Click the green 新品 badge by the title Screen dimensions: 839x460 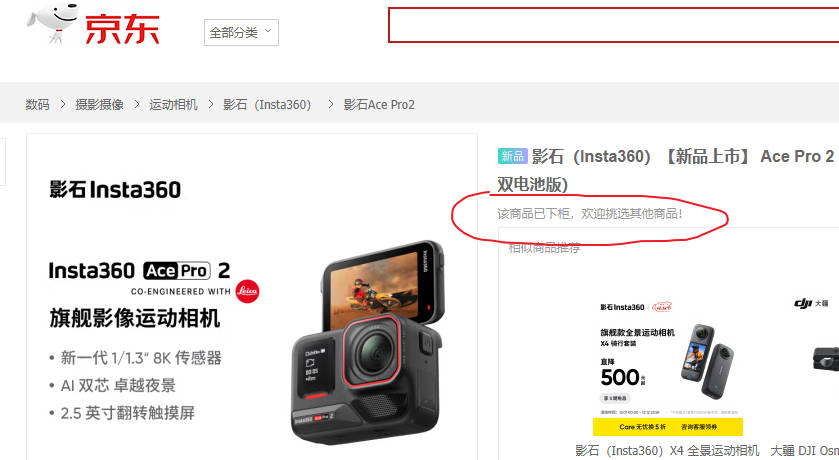[513, 156]
